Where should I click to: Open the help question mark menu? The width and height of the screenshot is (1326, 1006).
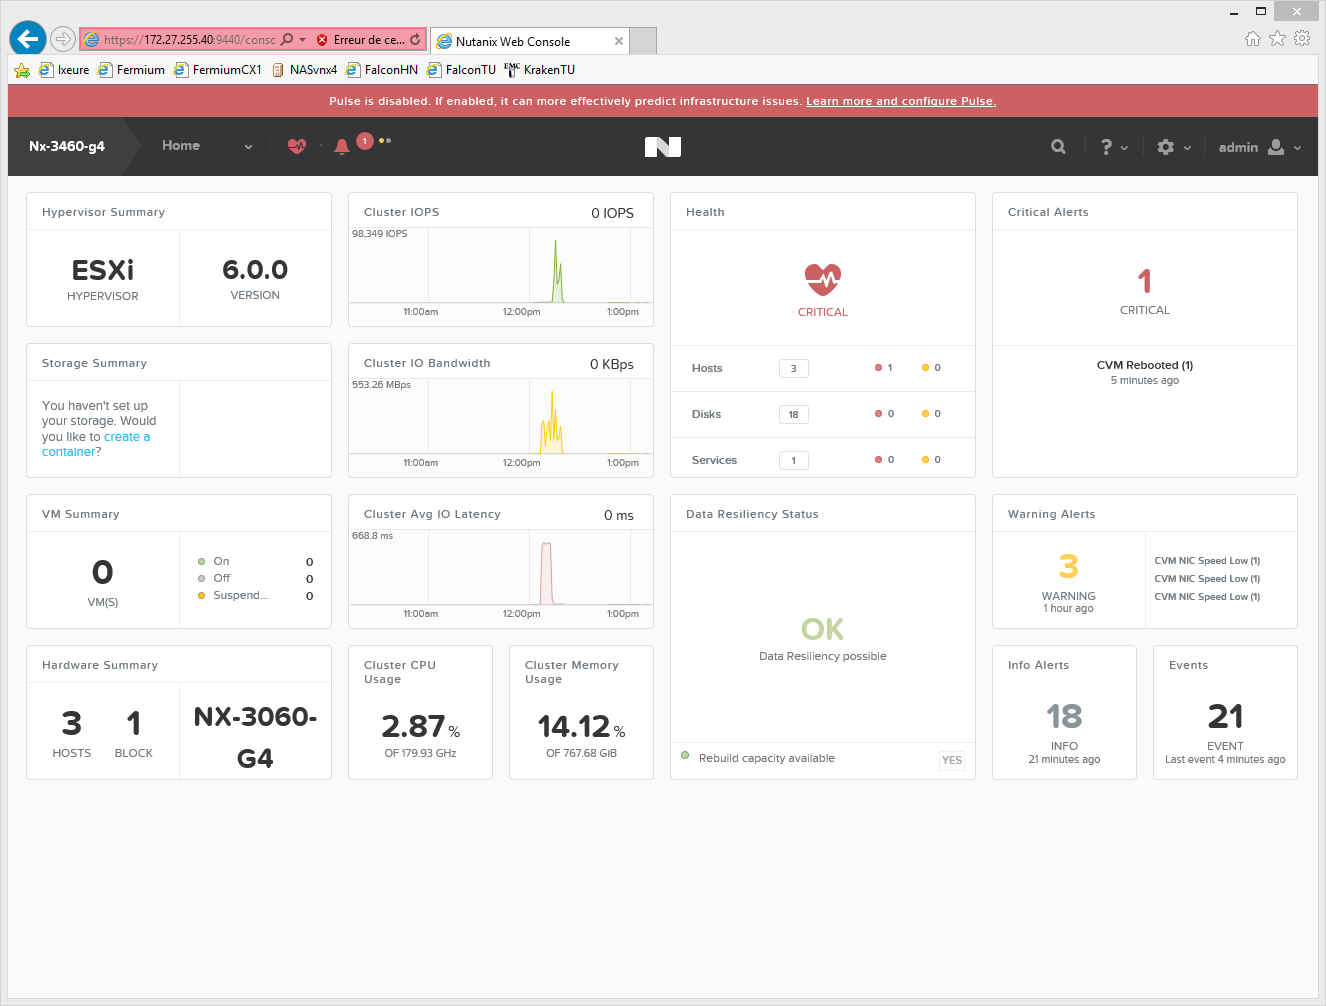pyautogui.click(x=1113, y=147)
